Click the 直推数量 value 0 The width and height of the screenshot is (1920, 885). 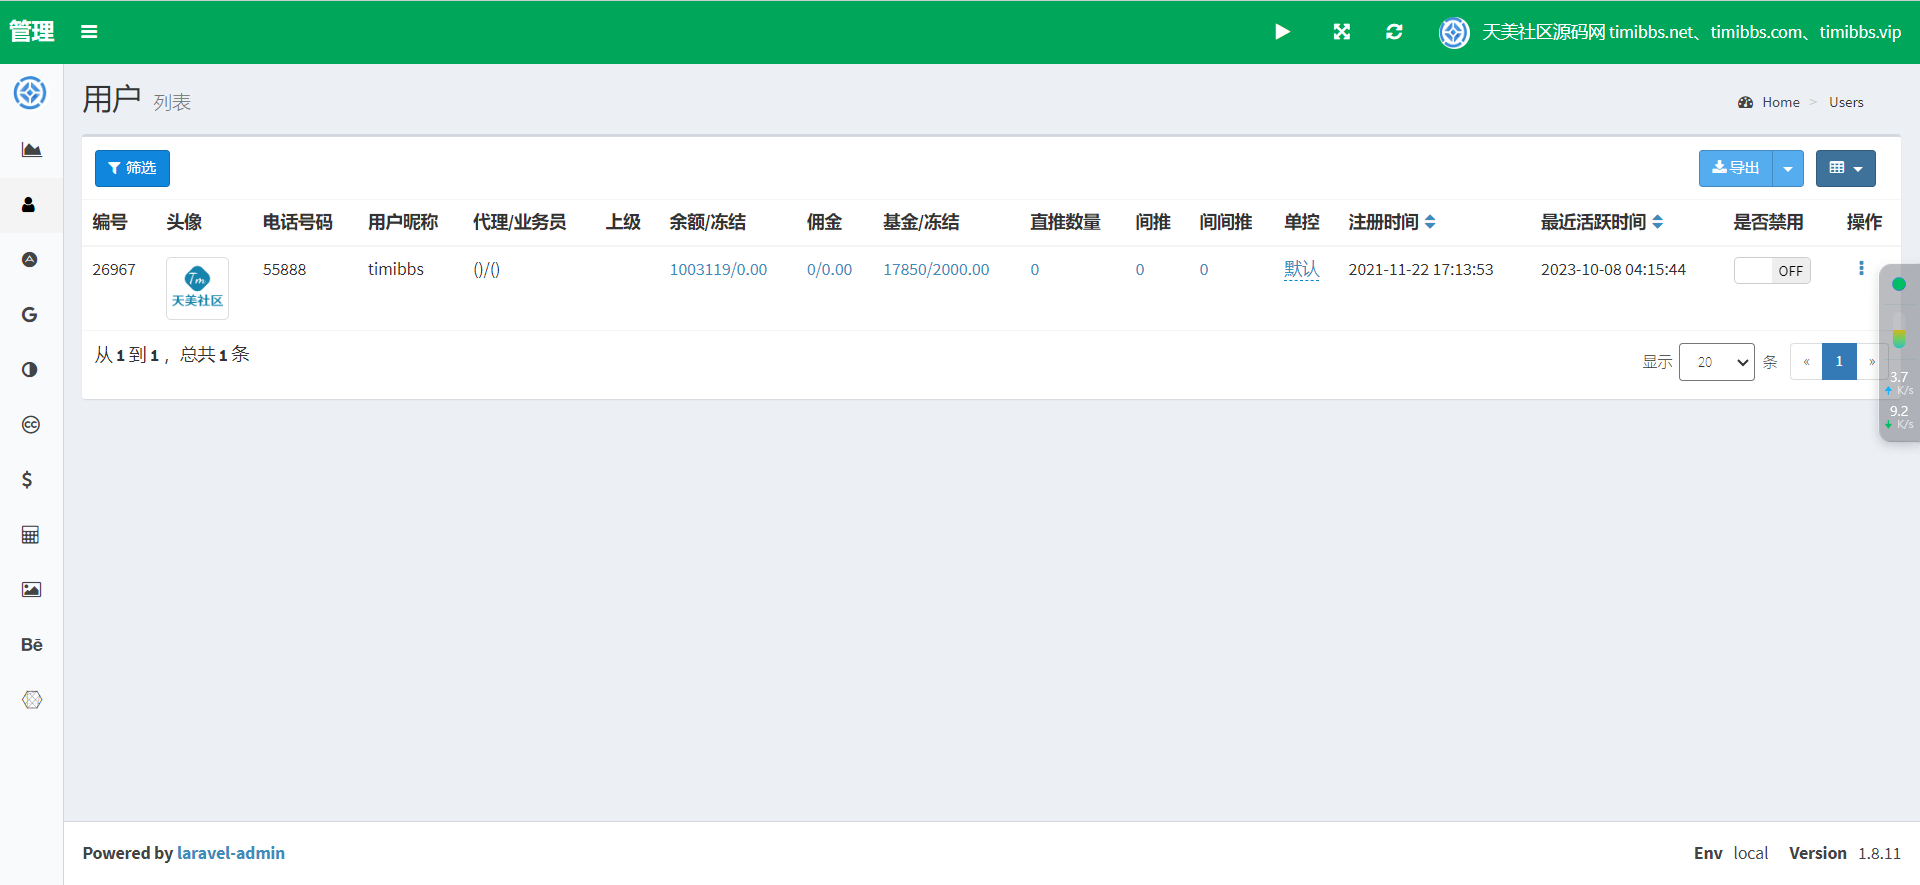pyautogui.click(x=1035, y=270)
